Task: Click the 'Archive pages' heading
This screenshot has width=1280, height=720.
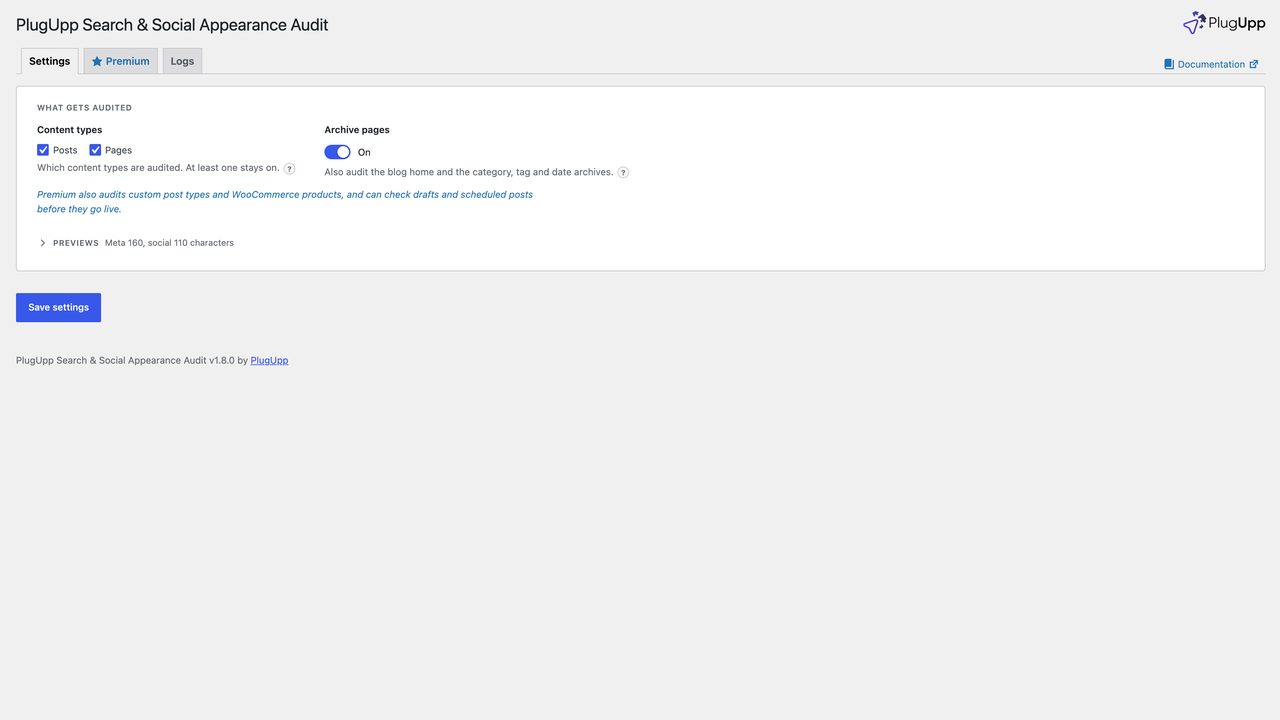Action: pos(357,130)
